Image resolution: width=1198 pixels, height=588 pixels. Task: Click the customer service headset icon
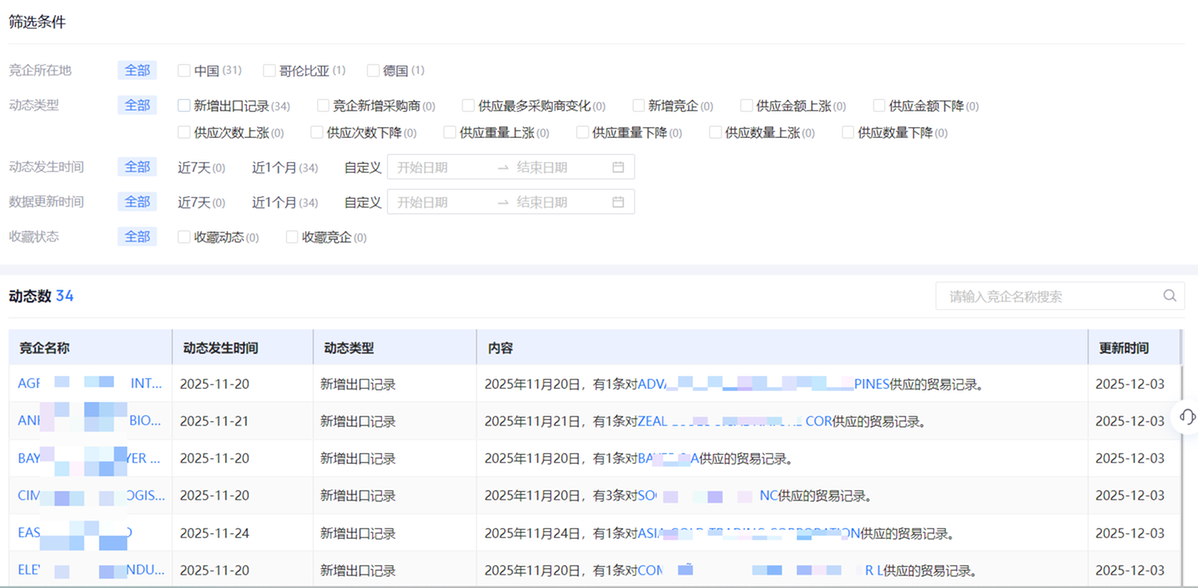1187,417
